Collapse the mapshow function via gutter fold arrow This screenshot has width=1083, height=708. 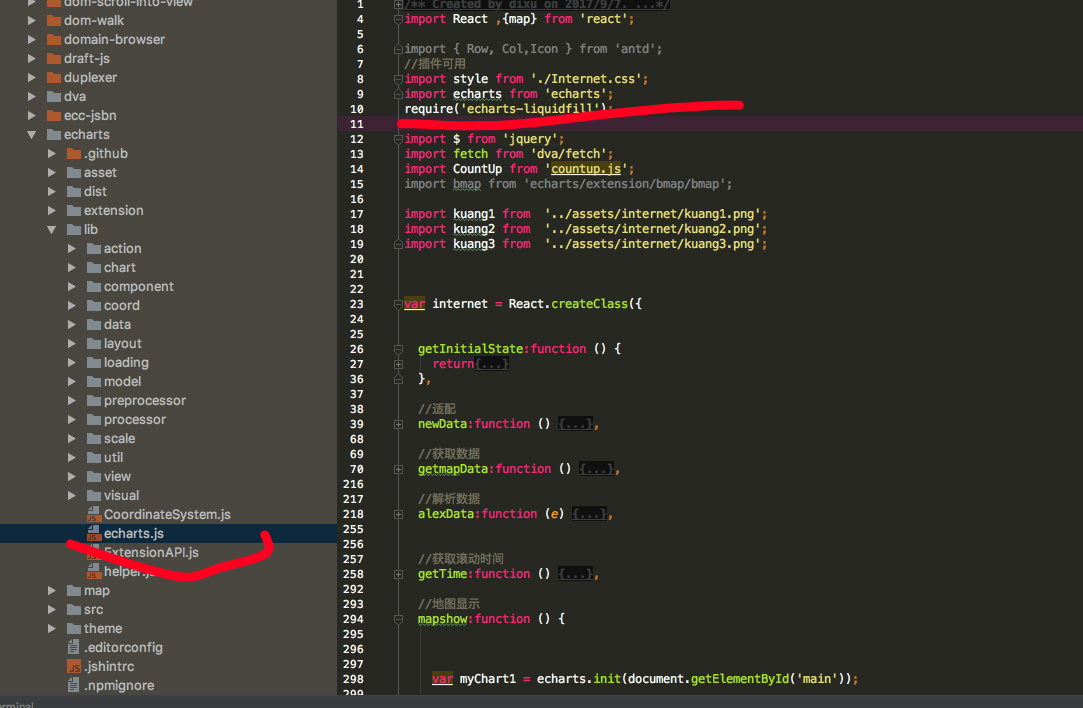click(398, 618)
